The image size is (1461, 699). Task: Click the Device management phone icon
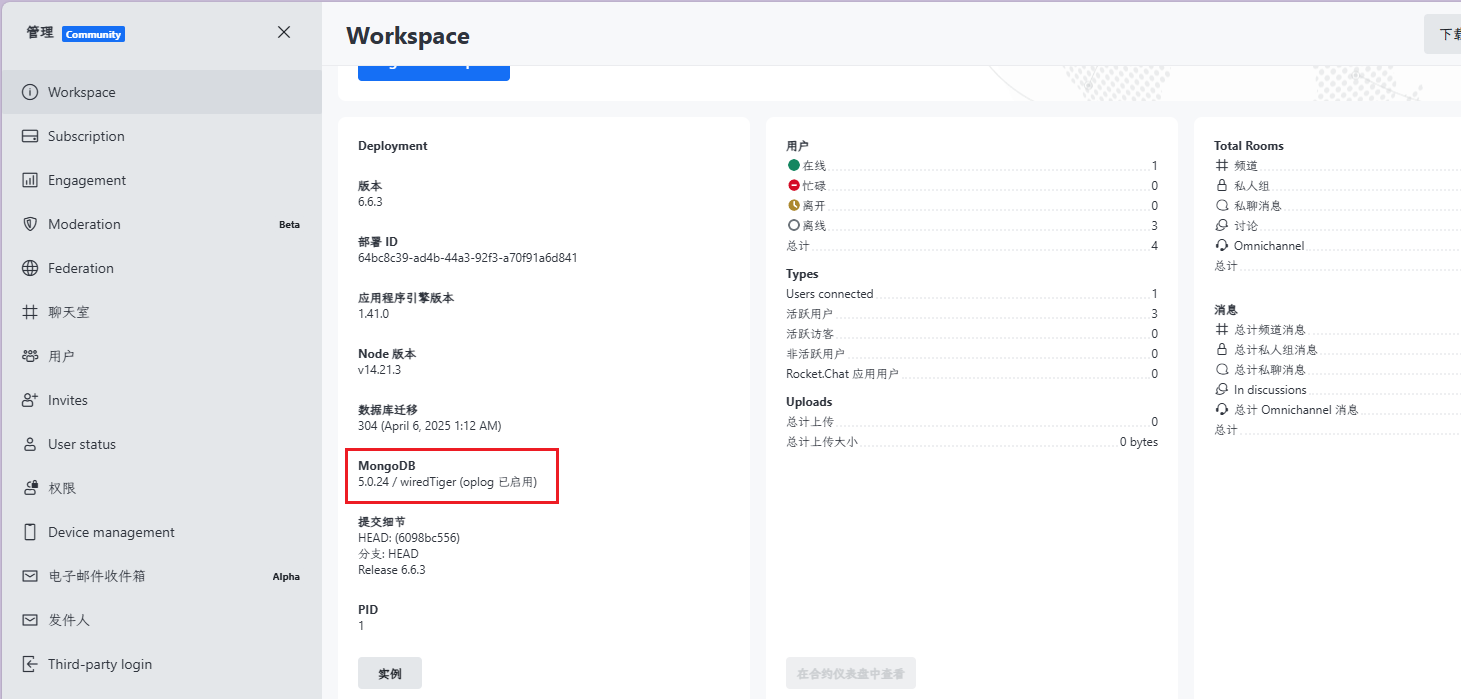click(x=30, y=532)
